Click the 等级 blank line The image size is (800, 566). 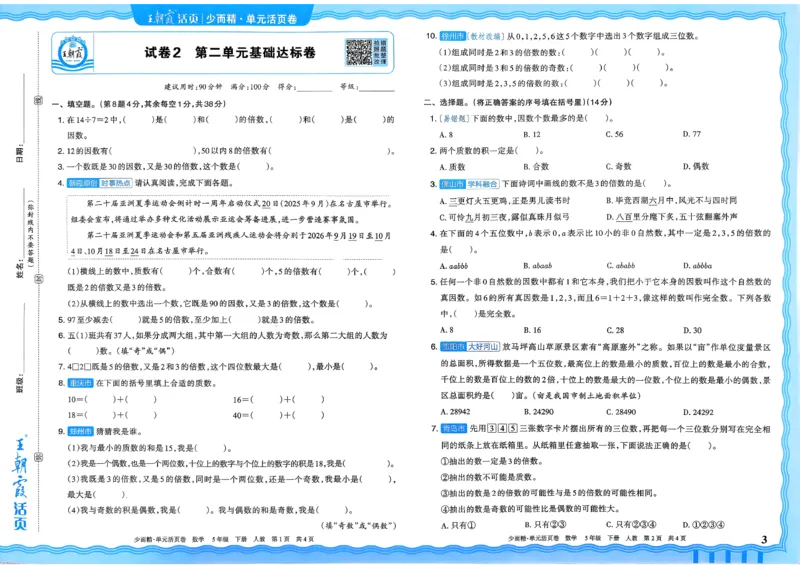[x=377, y=90]
